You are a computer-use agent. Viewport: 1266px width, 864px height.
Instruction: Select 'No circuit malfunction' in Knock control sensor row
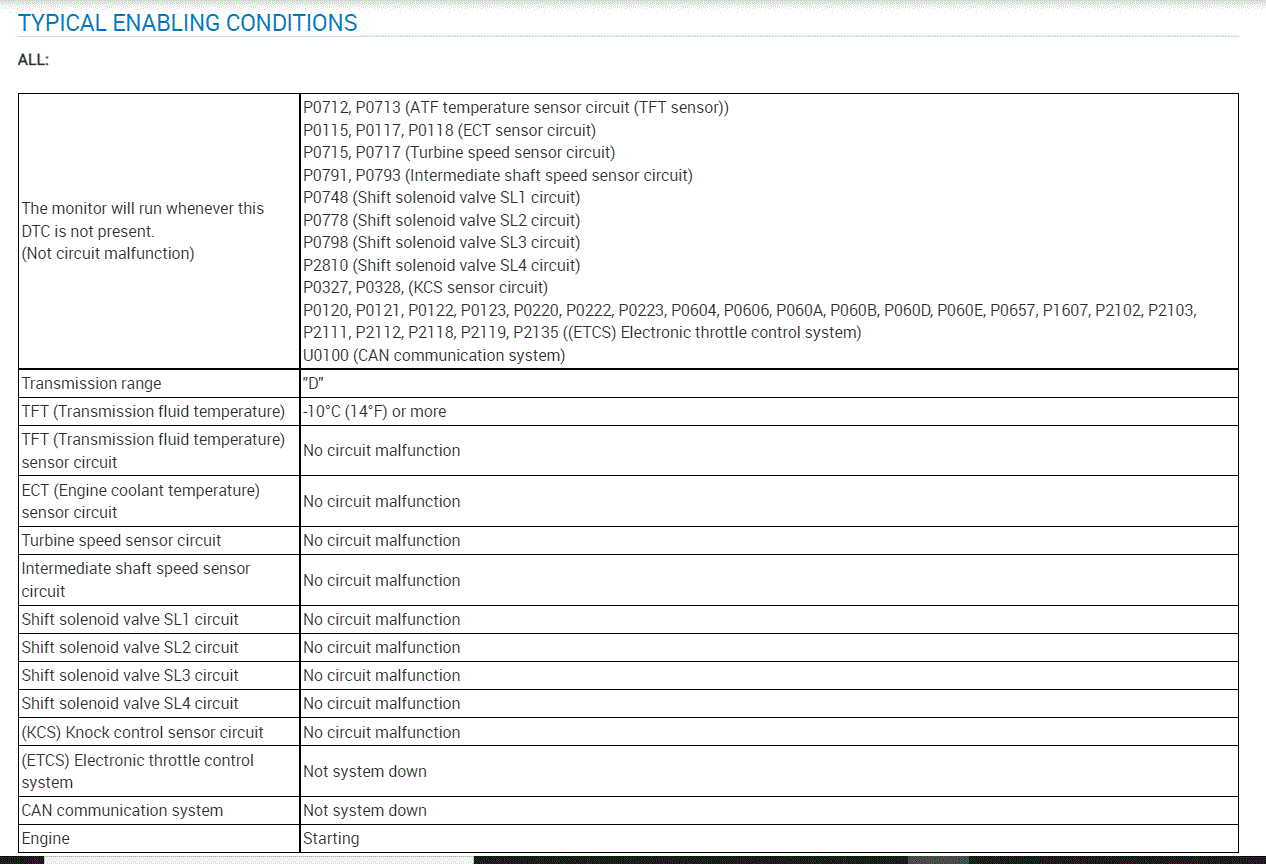click(x=382, y=732)
